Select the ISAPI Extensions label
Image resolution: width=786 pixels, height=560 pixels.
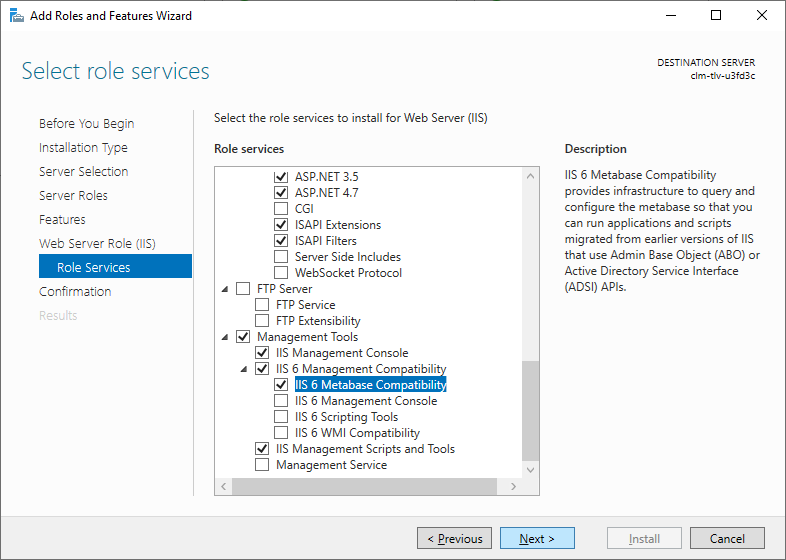[x=338, y=225]
